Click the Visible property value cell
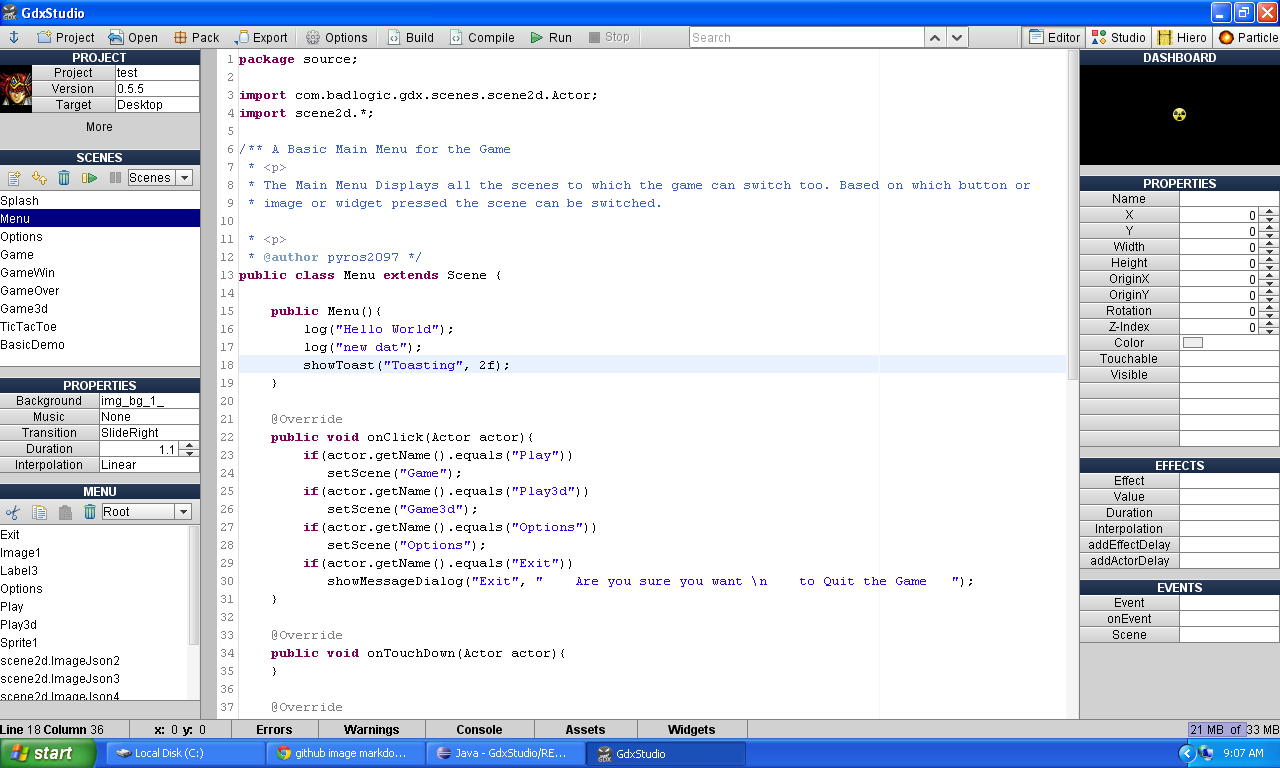This screenshot has height=768, width=1280. point(1229,375)
